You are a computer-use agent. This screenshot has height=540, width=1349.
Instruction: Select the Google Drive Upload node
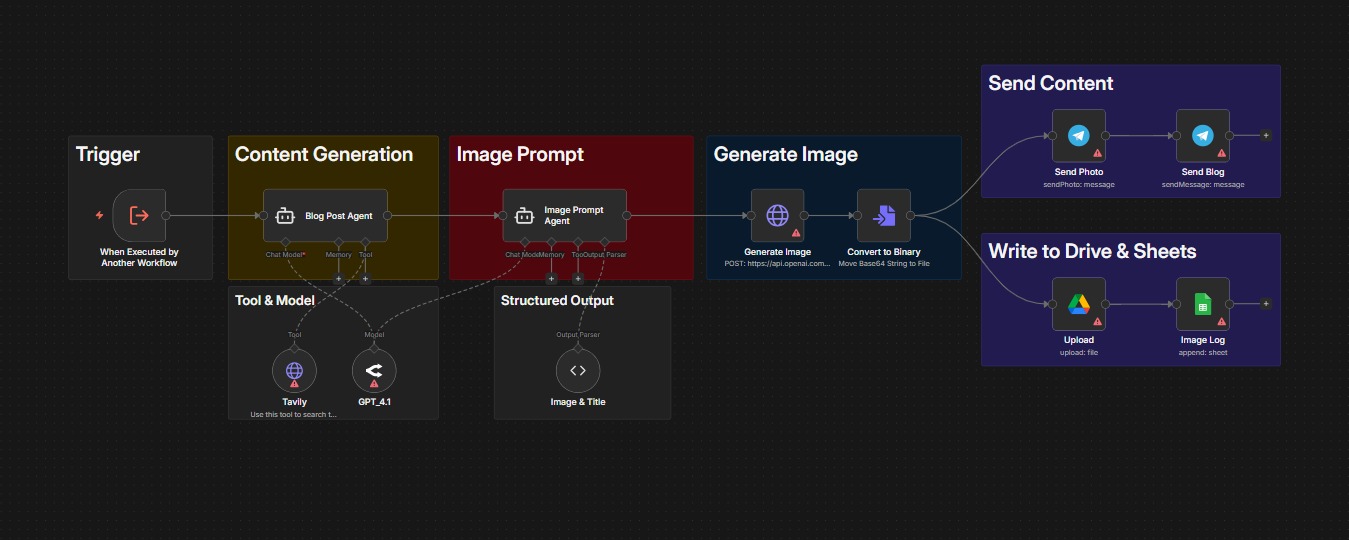pyautogui.click(x=1079, y=304)
